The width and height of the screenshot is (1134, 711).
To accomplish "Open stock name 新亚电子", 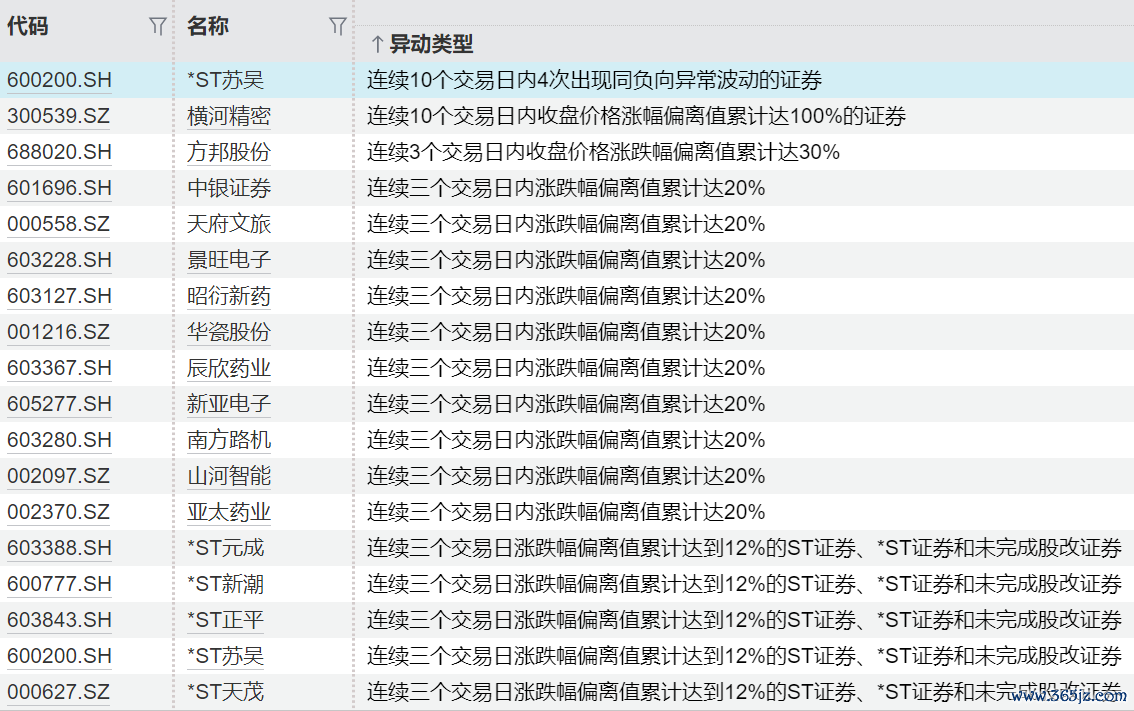I will 229,404.
